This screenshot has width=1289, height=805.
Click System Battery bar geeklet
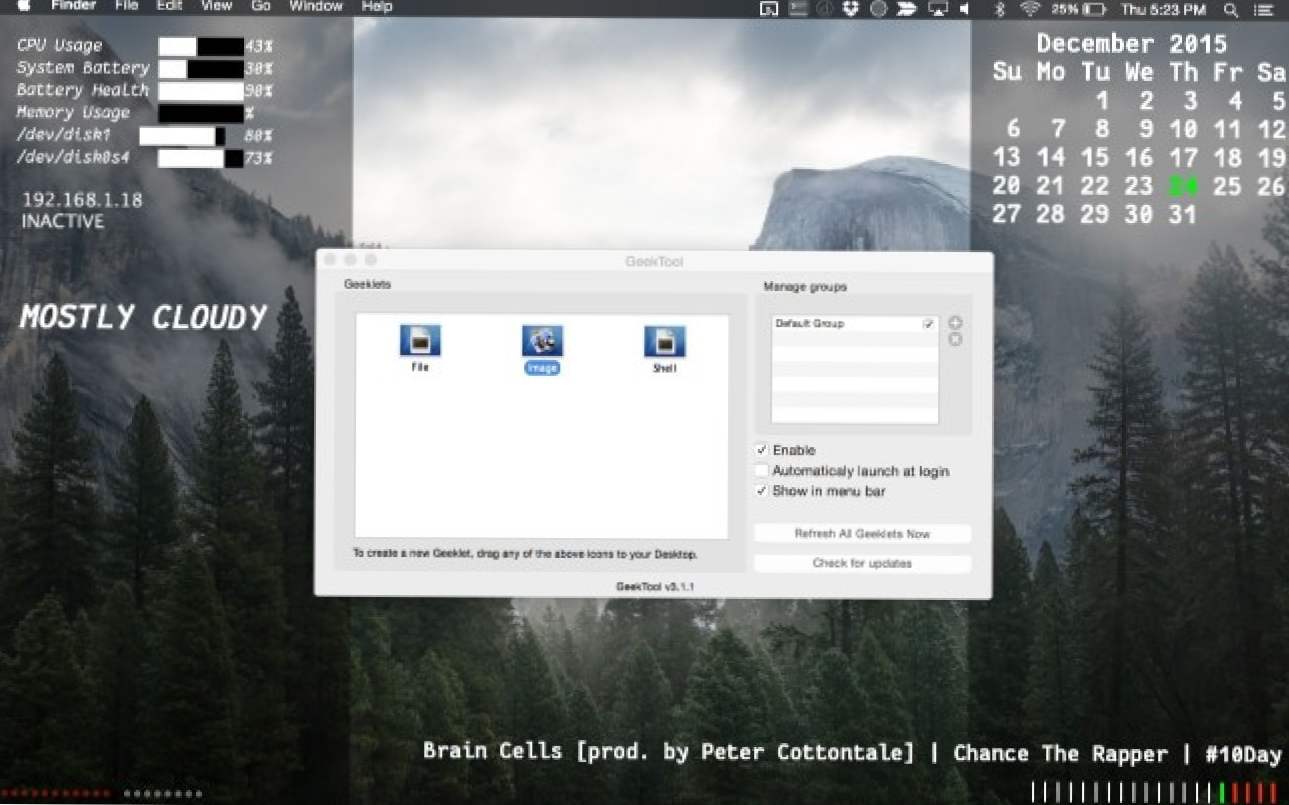(201, 68)
